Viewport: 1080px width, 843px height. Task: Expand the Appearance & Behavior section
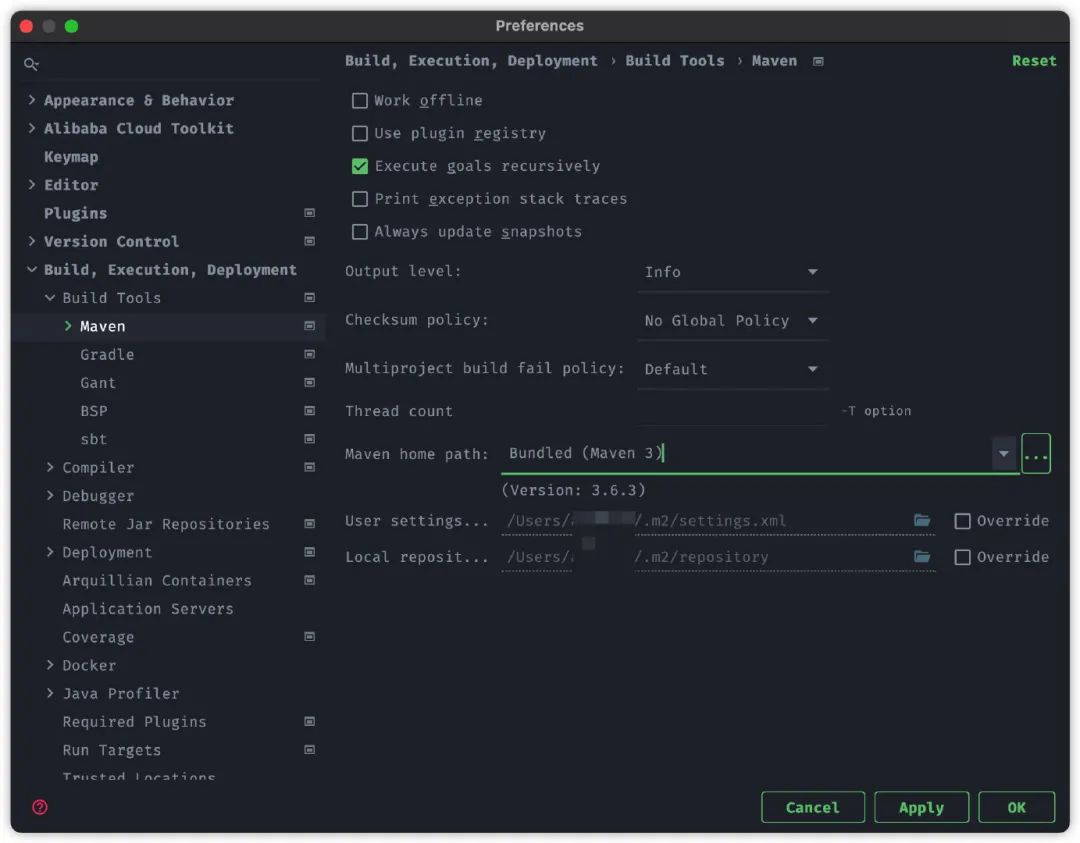coord(32,100)
